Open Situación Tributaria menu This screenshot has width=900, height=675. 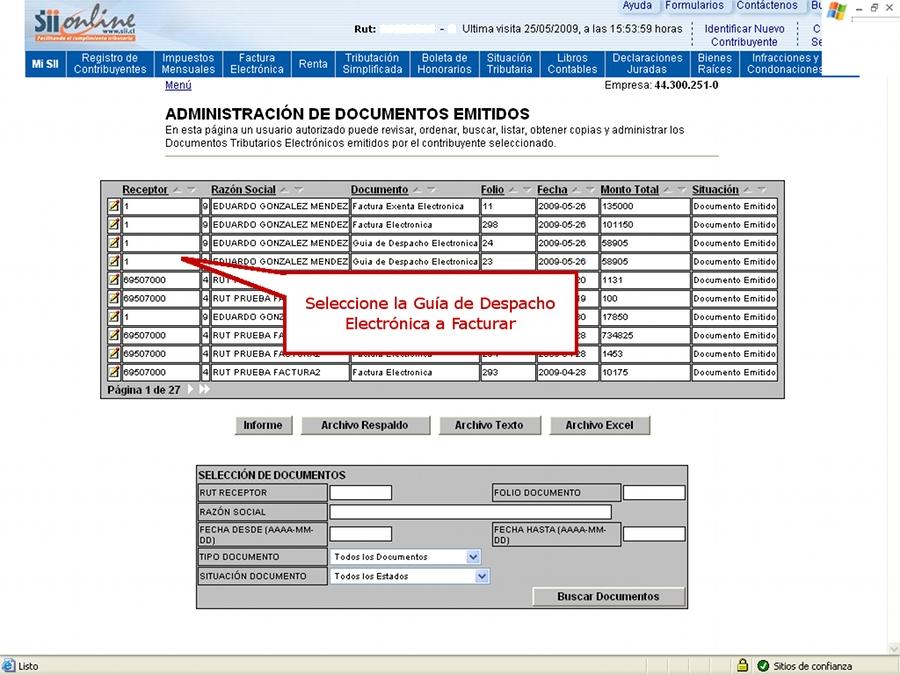[510, 64]
